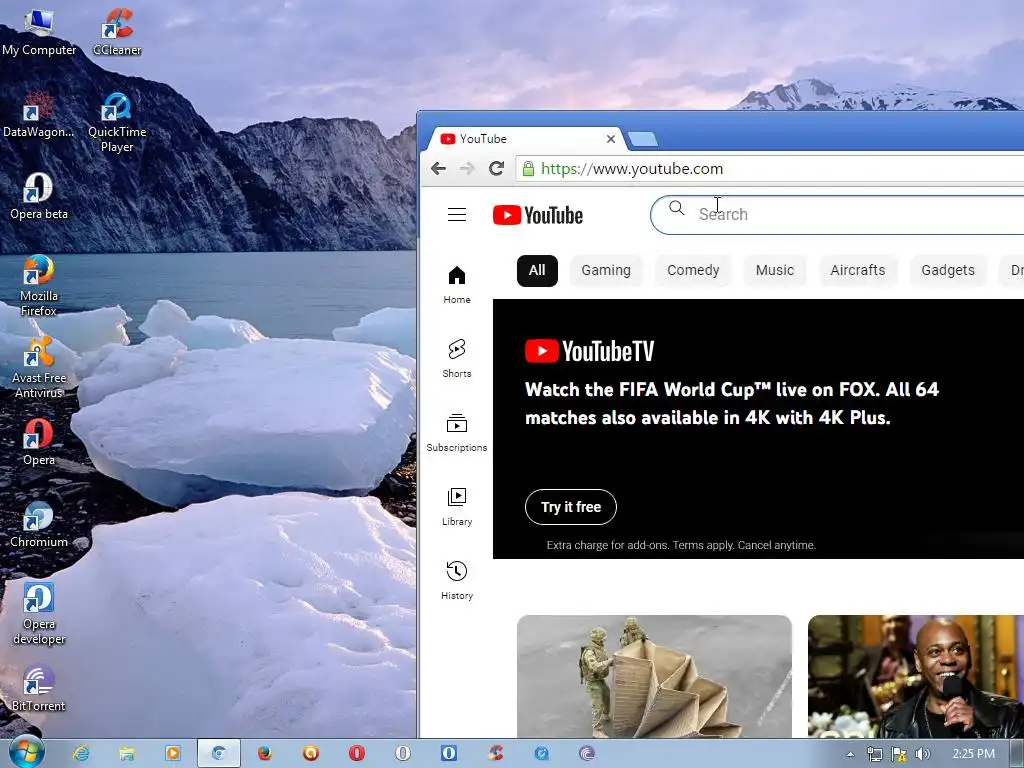Click the volume speaker tray icon
The height and width of the screenshot is (768, 1024).
point(923,754)
